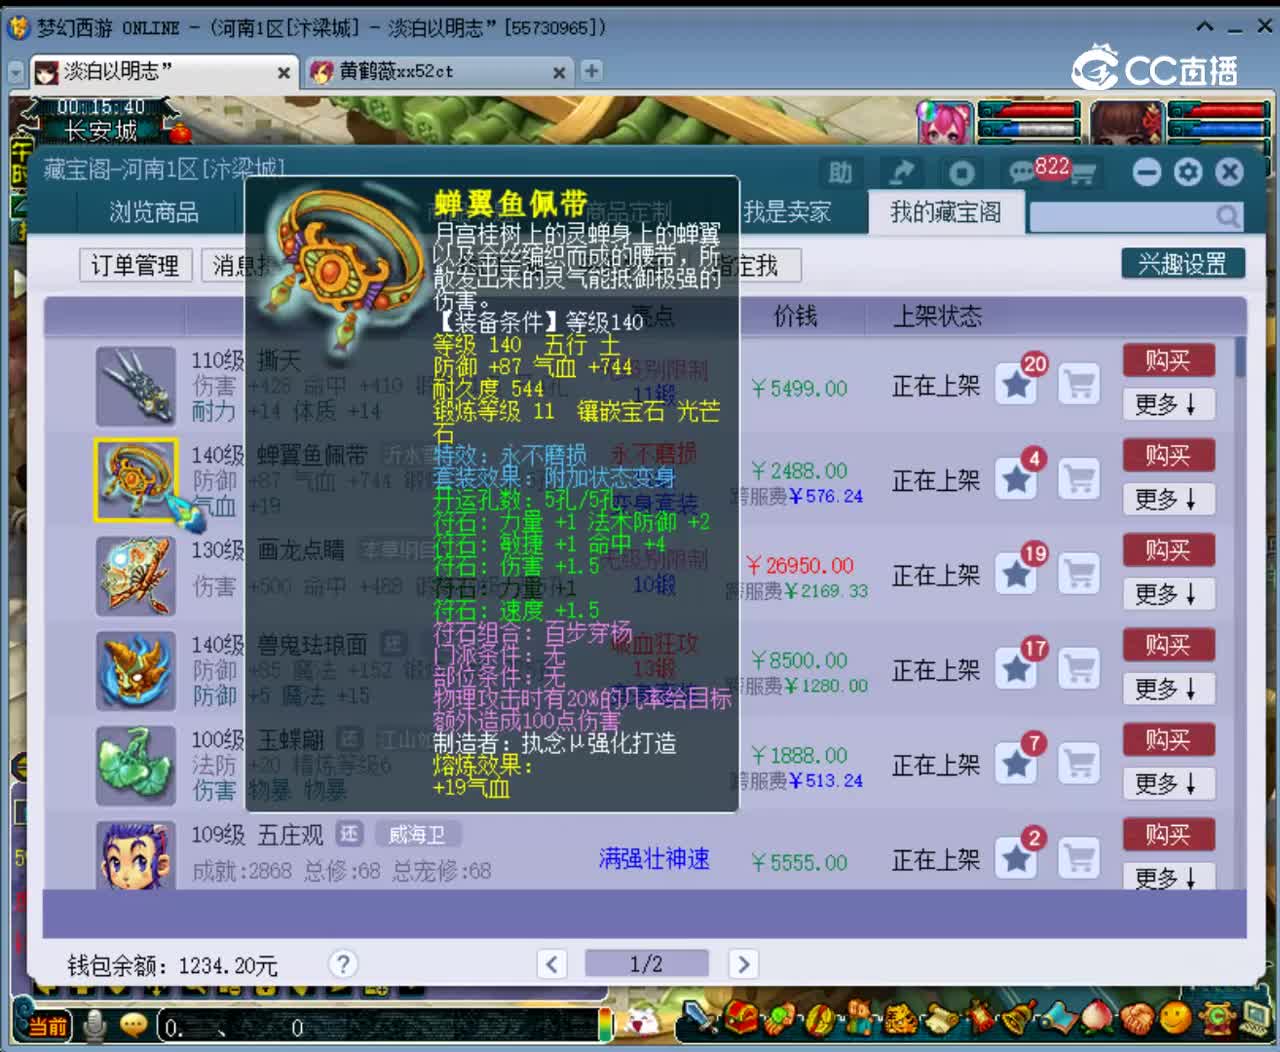Open 兴趣设置 interest settings

pos(1183,264)
